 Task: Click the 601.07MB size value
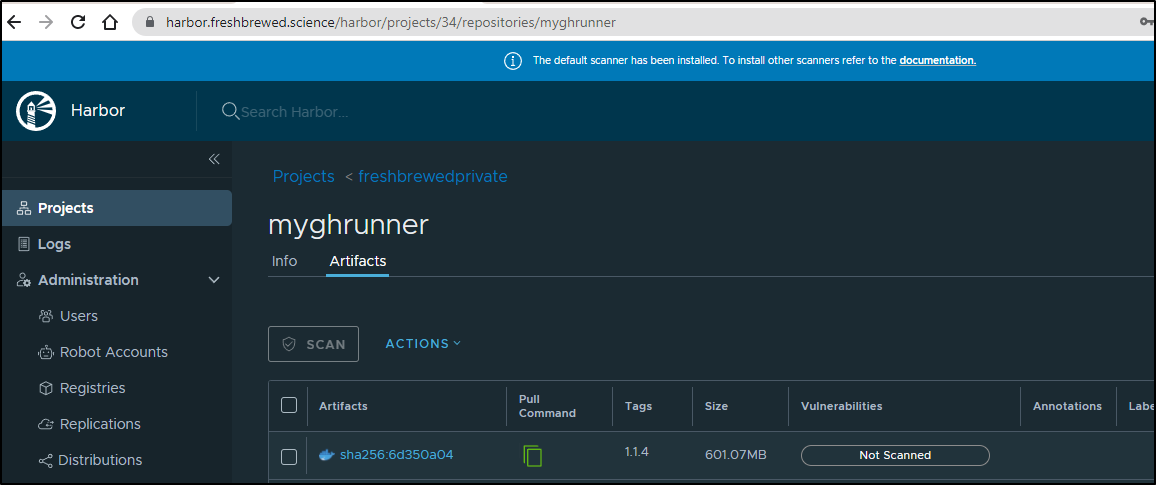[736, 456]
